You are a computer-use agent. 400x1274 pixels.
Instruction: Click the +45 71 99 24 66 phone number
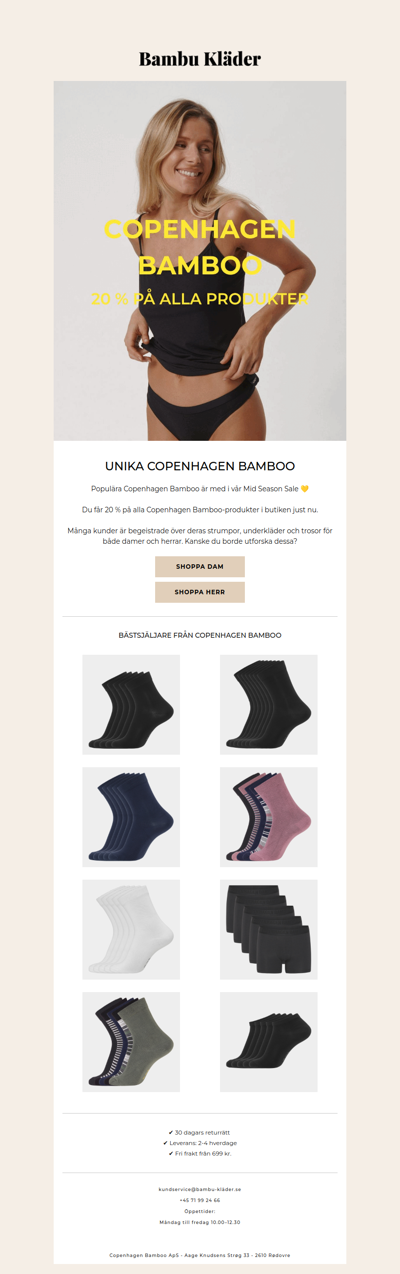(x=200, y=1200)
